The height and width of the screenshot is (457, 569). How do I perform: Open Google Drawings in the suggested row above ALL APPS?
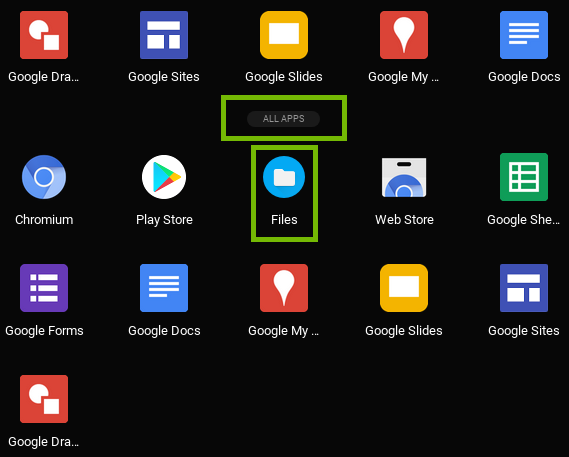(44, 35)
